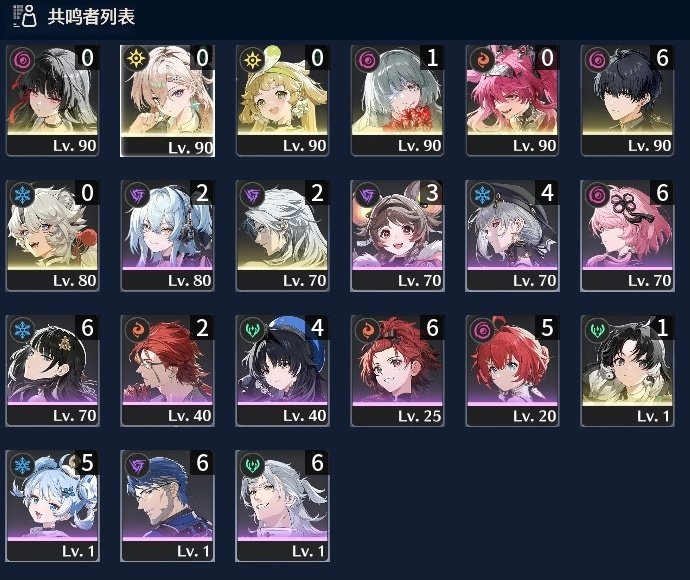Select the highlighted blonde character with sun element
The image size is (690, 580).
coord(167,100)
